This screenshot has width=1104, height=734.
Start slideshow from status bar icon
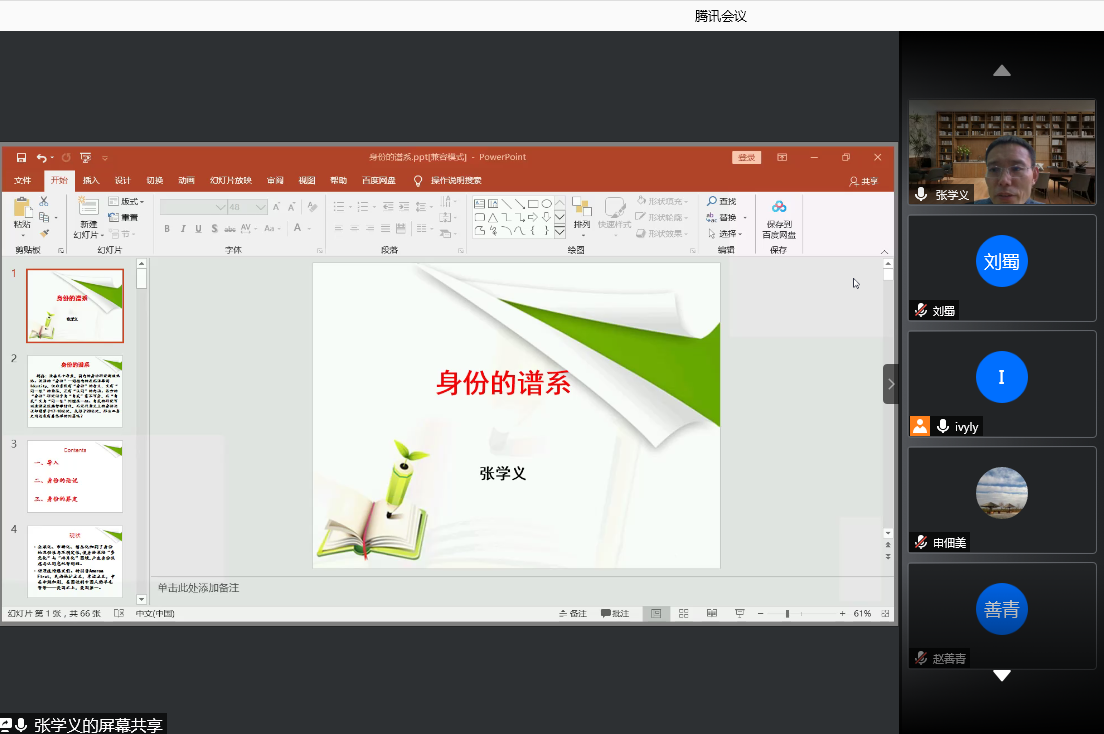coord(740,613)
